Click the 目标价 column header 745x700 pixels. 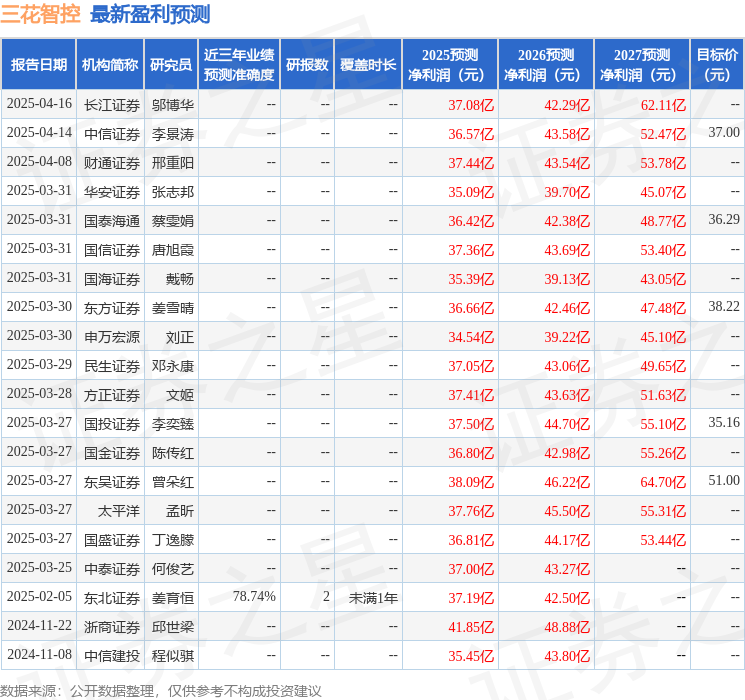(716, 65)
